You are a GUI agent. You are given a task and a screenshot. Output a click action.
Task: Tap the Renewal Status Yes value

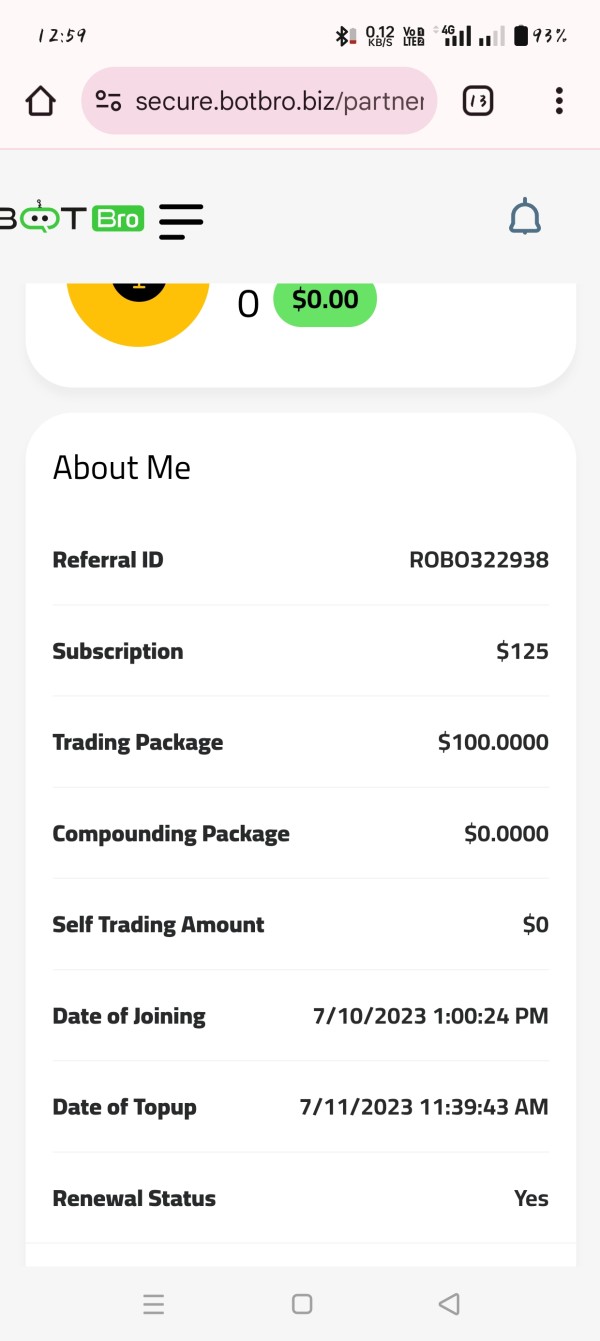(531, 1198)
